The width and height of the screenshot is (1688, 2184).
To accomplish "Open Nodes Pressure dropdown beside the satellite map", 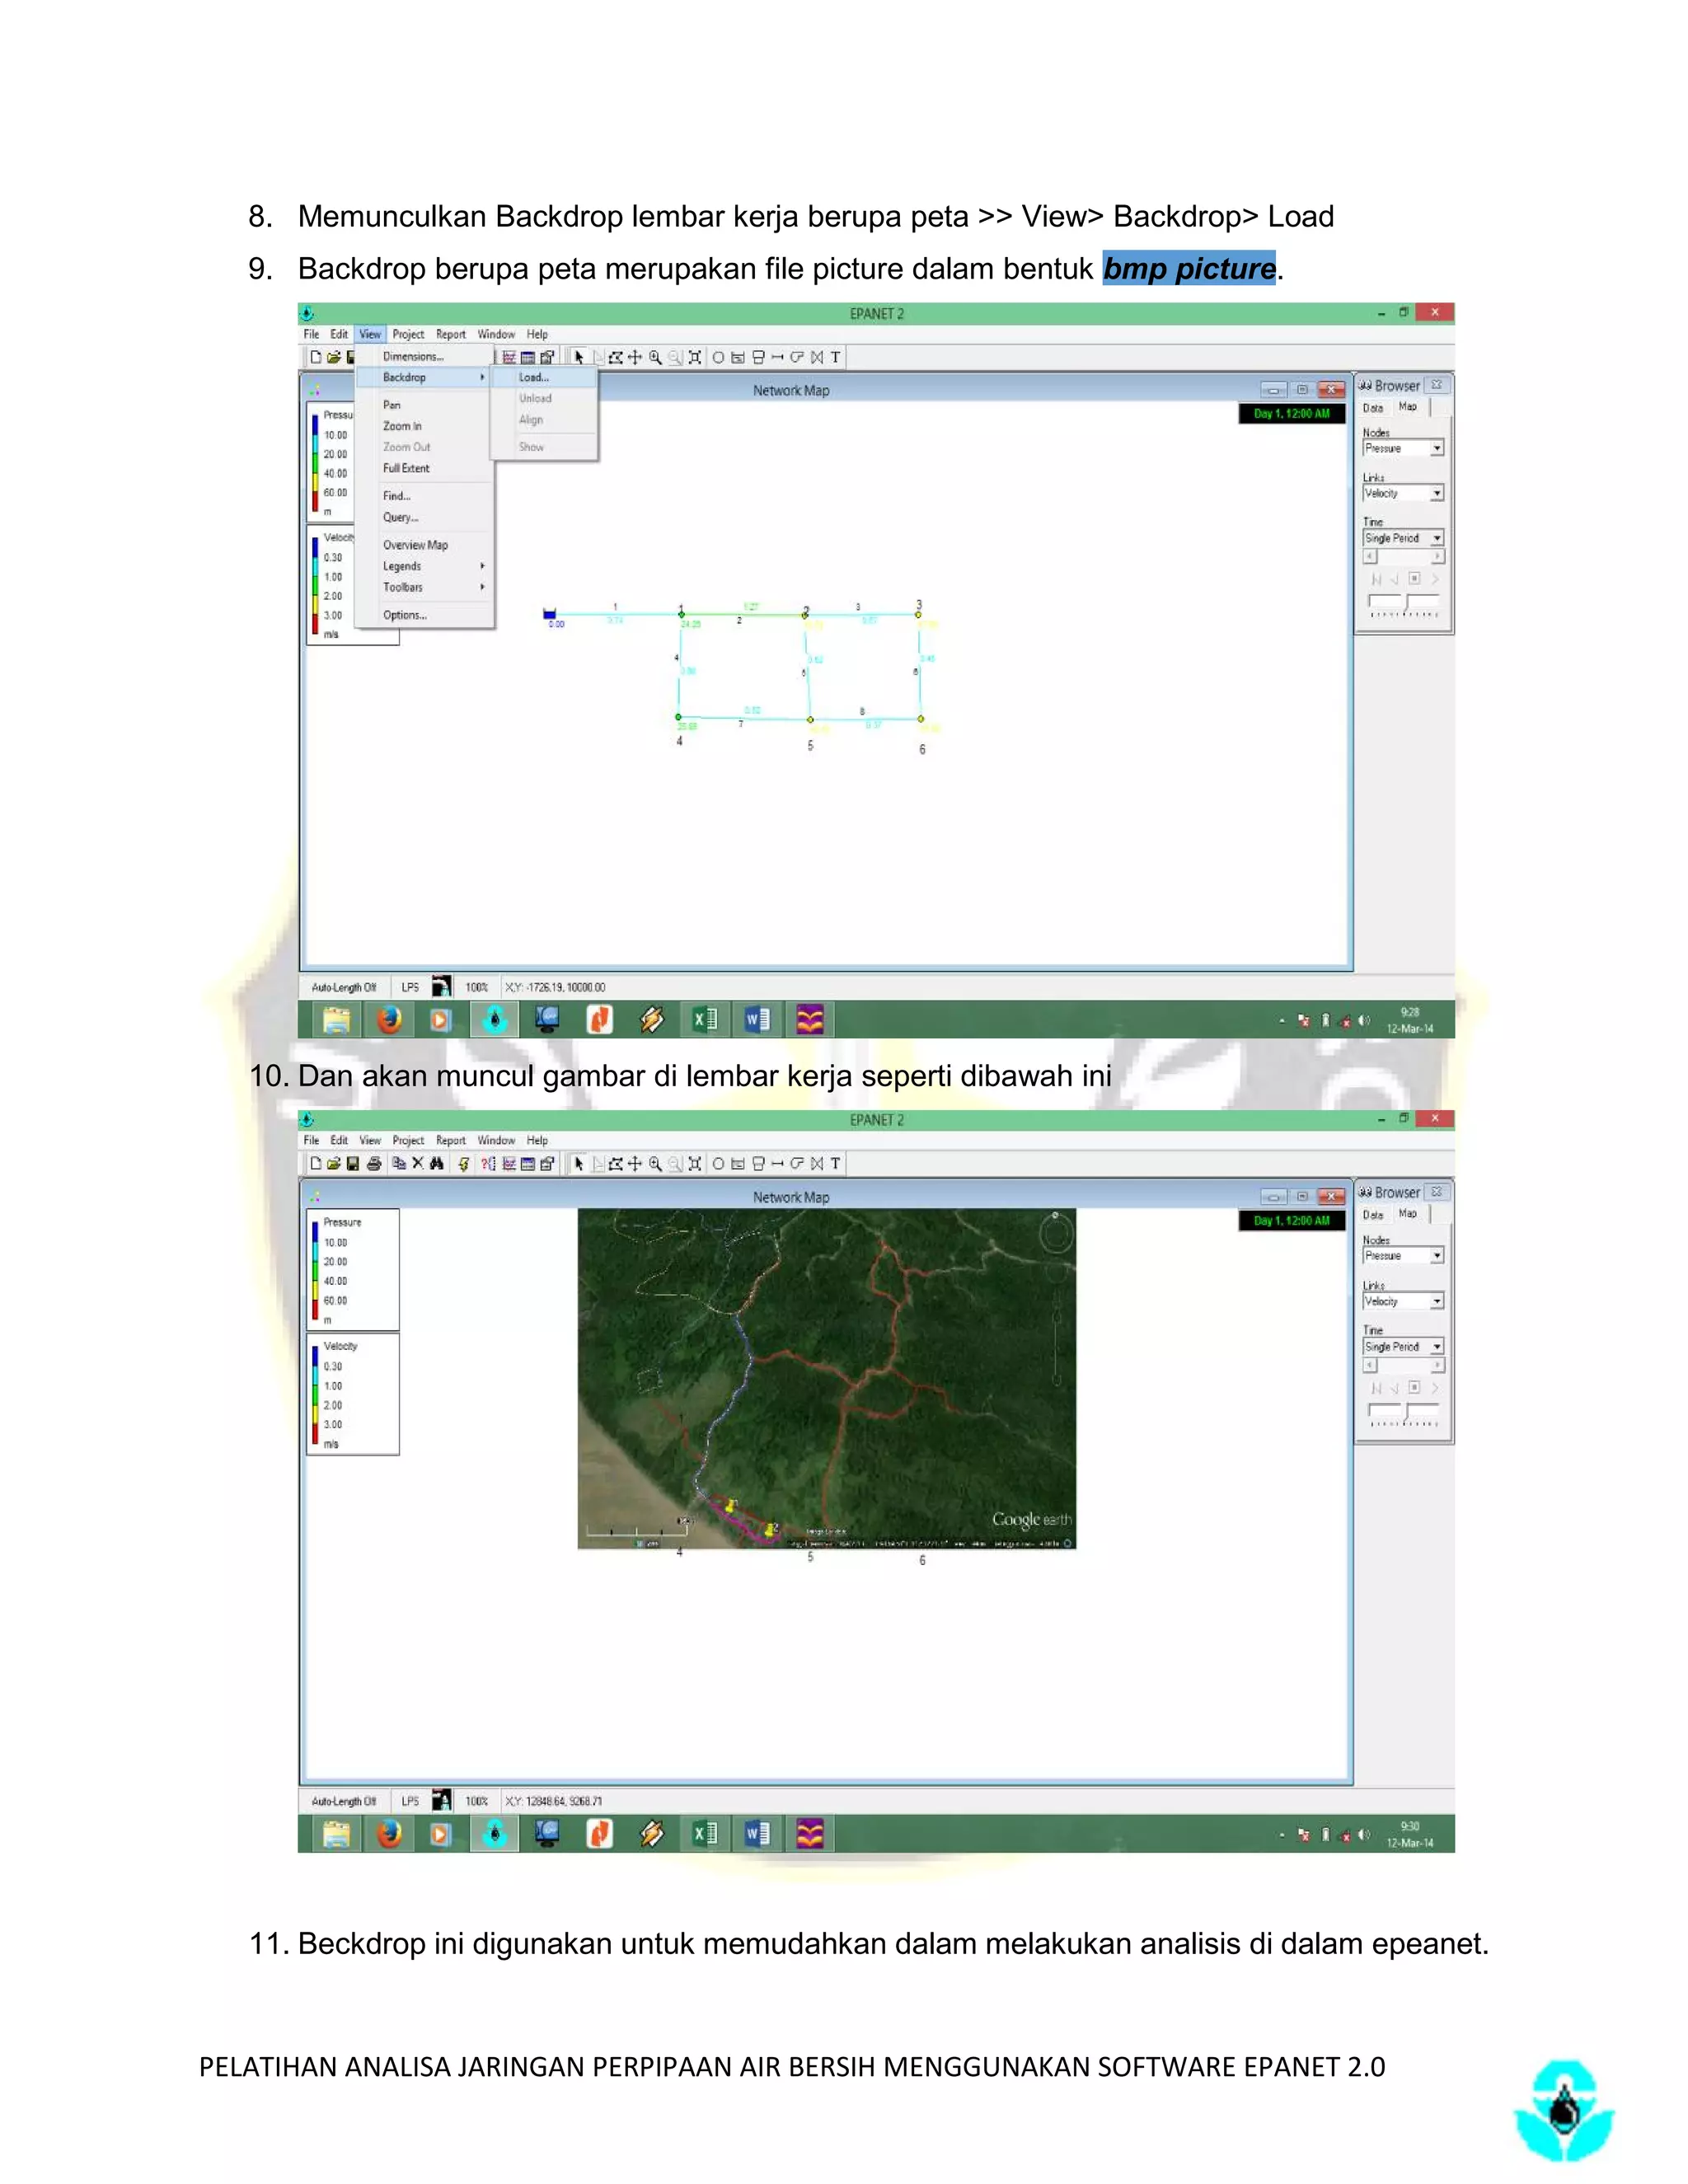I will [1436, 1256].
